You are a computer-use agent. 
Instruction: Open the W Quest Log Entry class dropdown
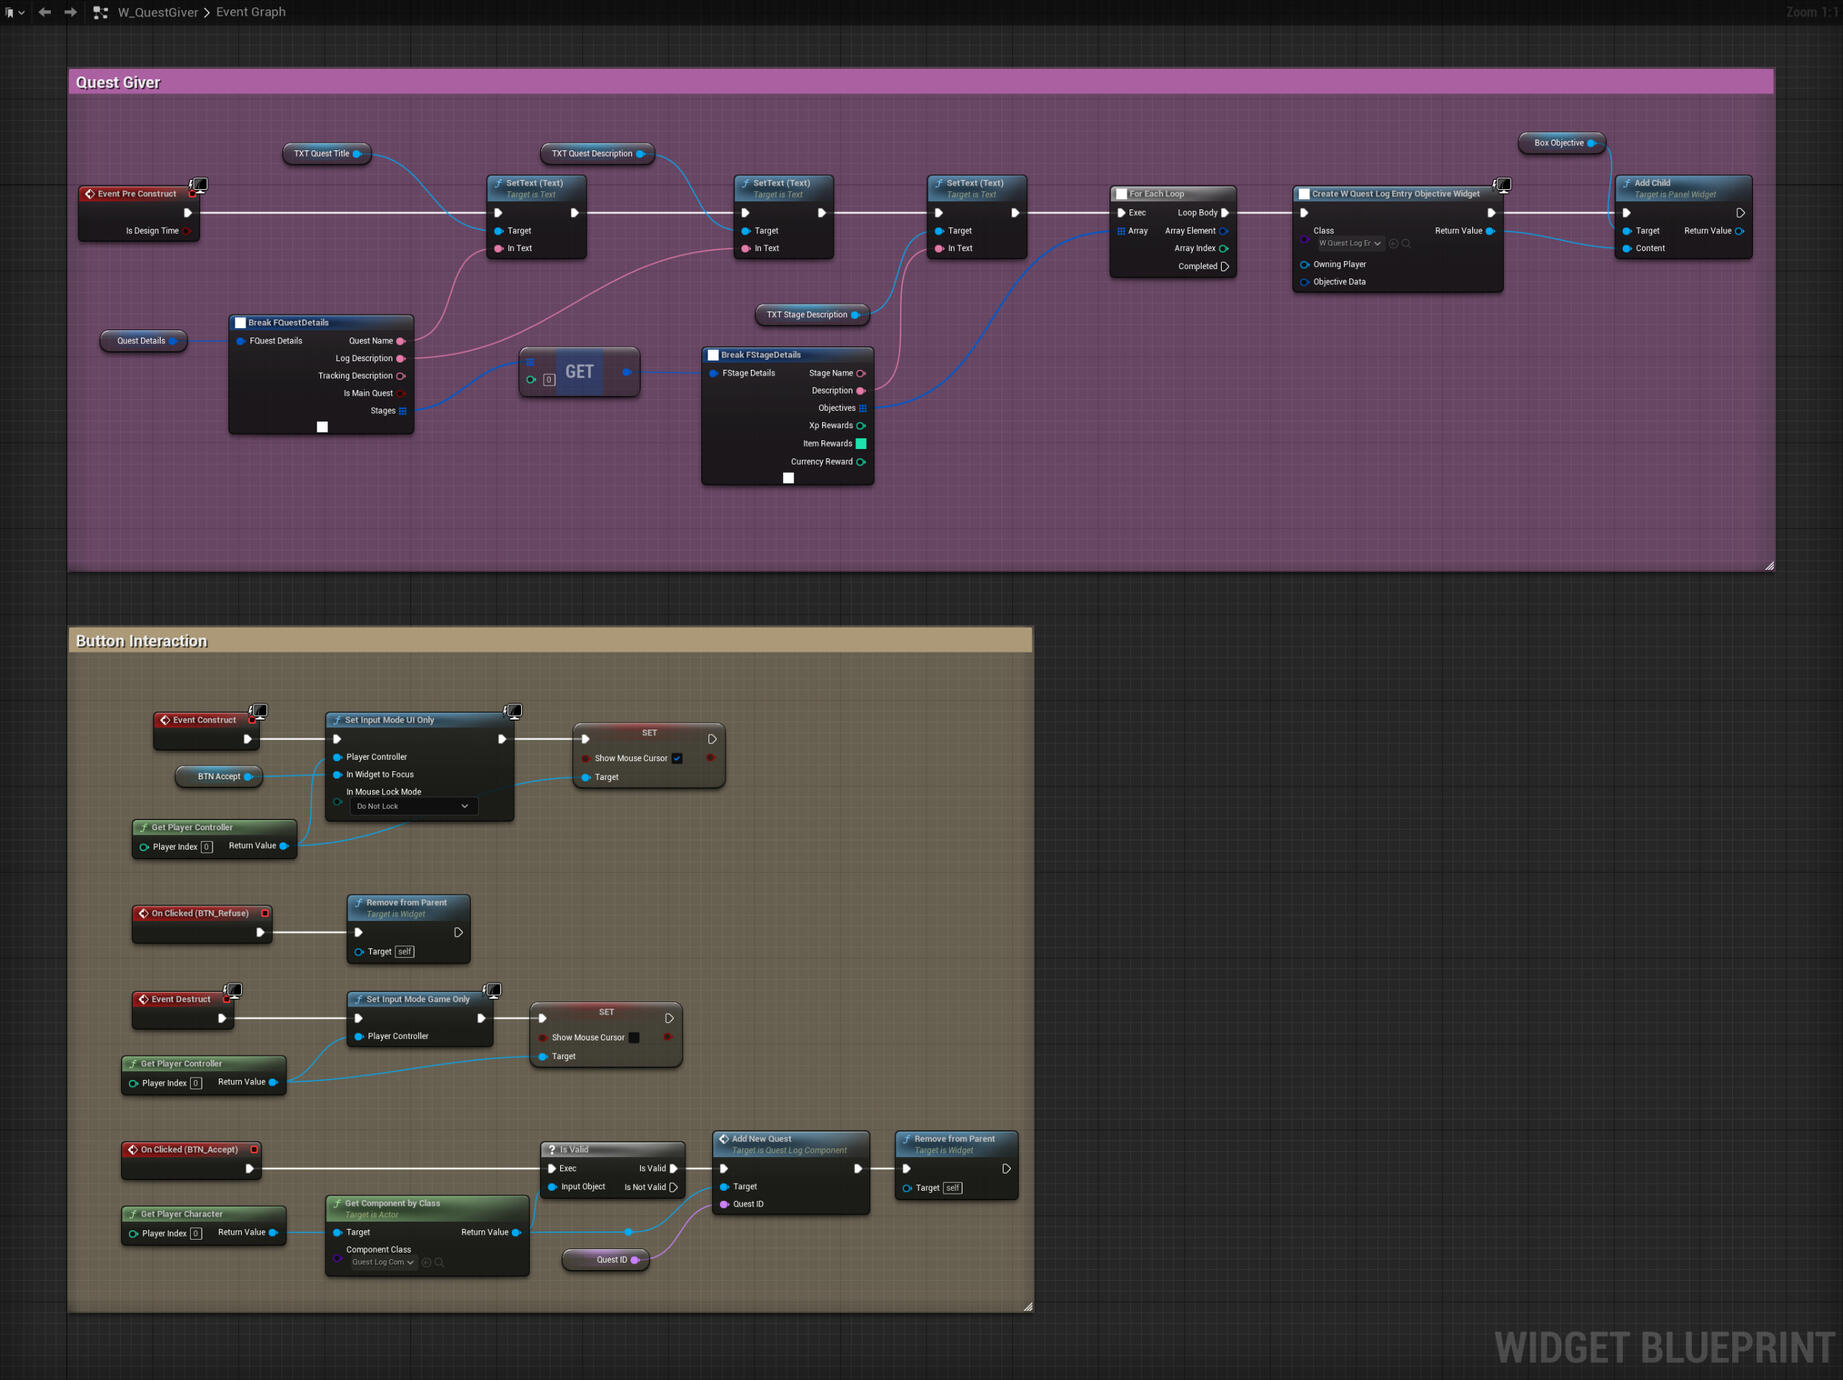pyautogui.click(x=1349, y=243)
